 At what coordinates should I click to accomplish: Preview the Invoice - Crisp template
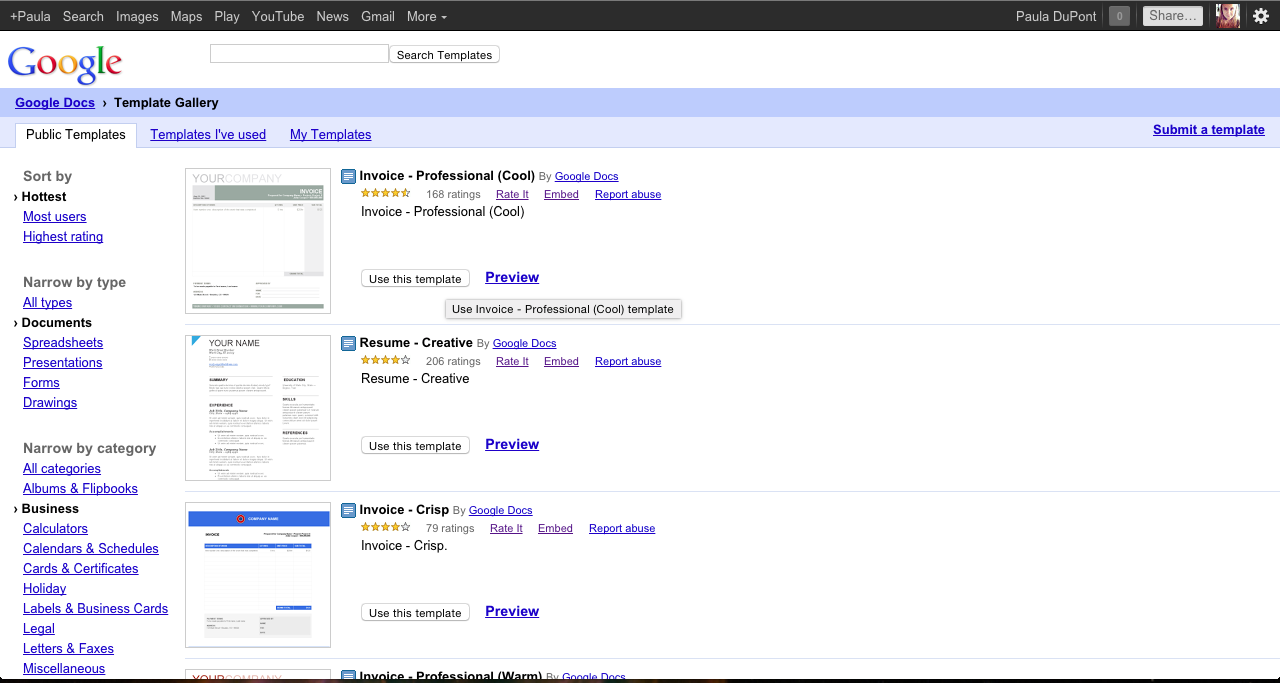512,612
